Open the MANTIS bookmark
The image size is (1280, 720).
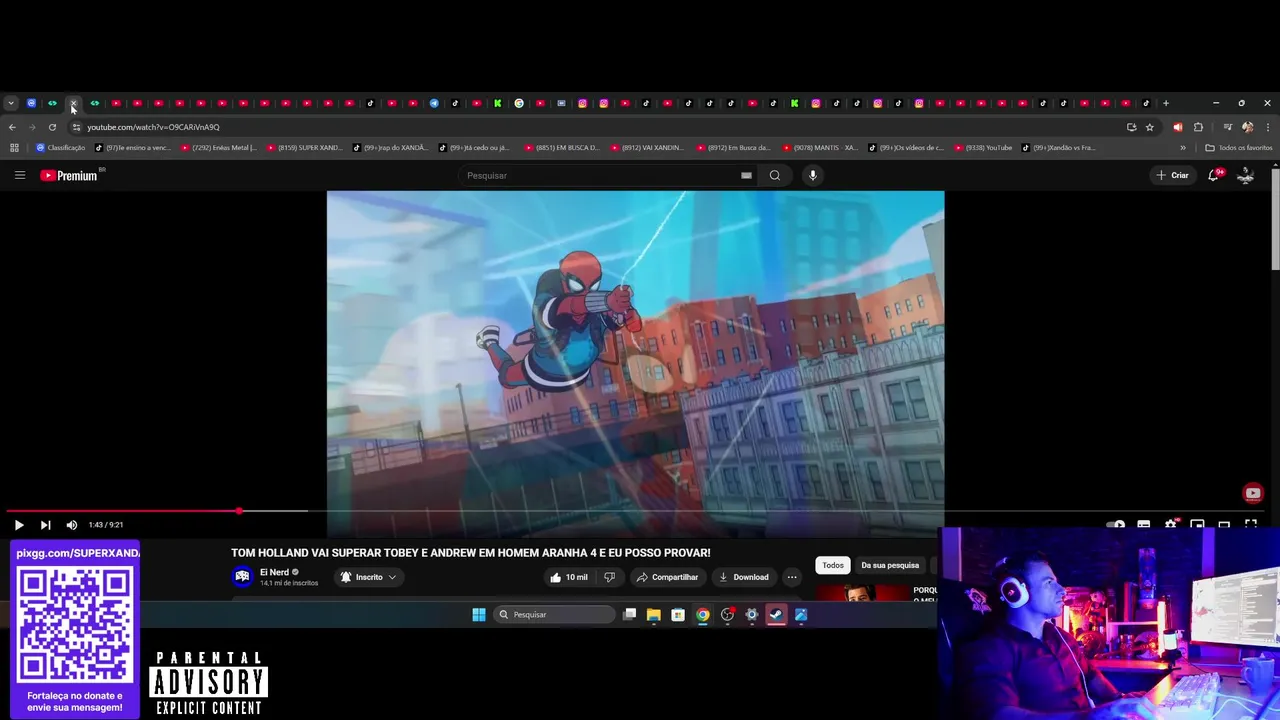coord(820,148)
